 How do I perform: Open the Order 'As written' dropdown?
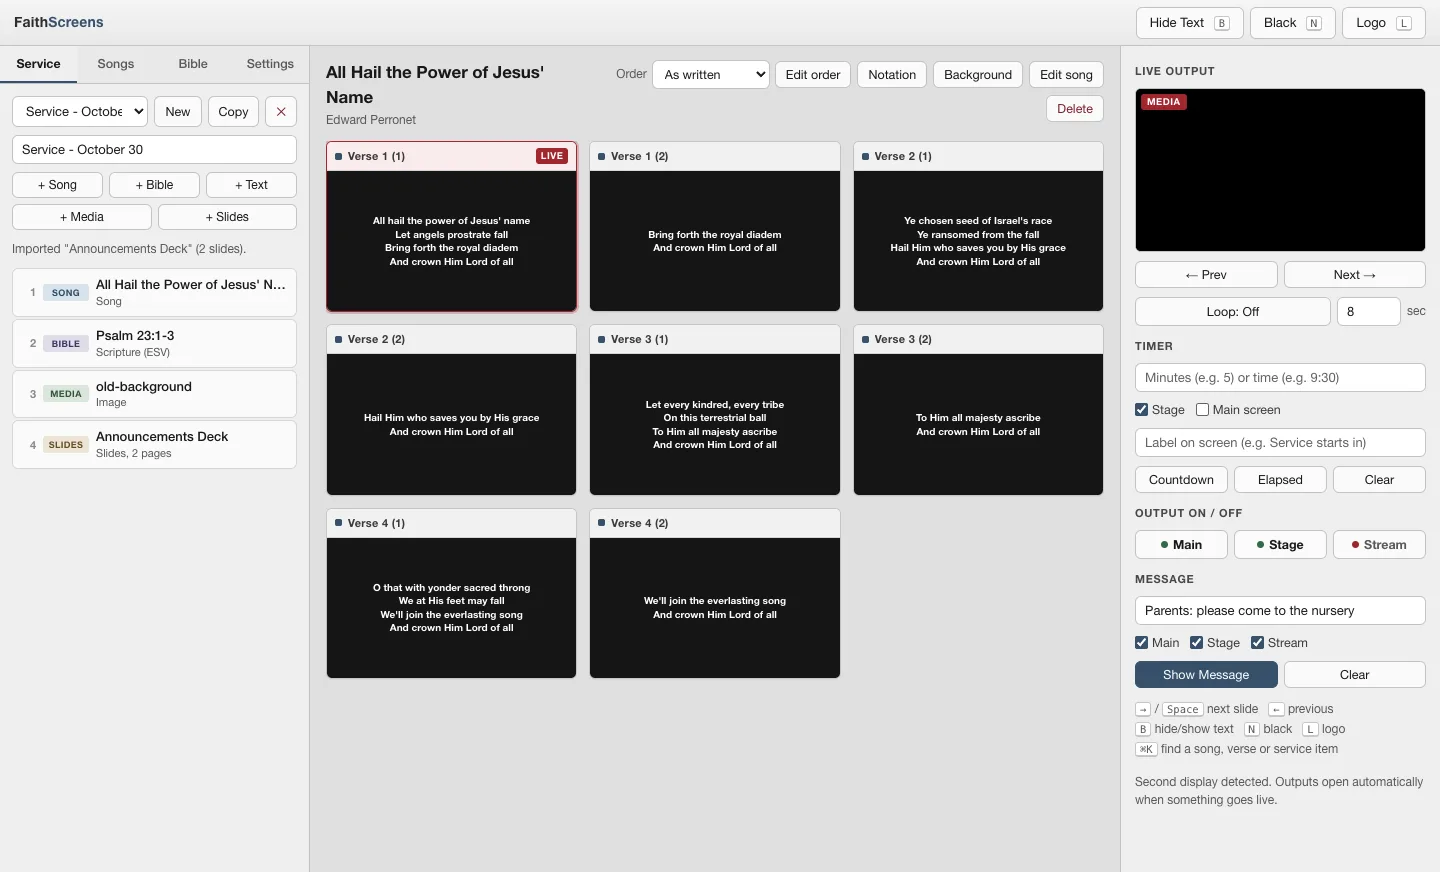point(711,74)
